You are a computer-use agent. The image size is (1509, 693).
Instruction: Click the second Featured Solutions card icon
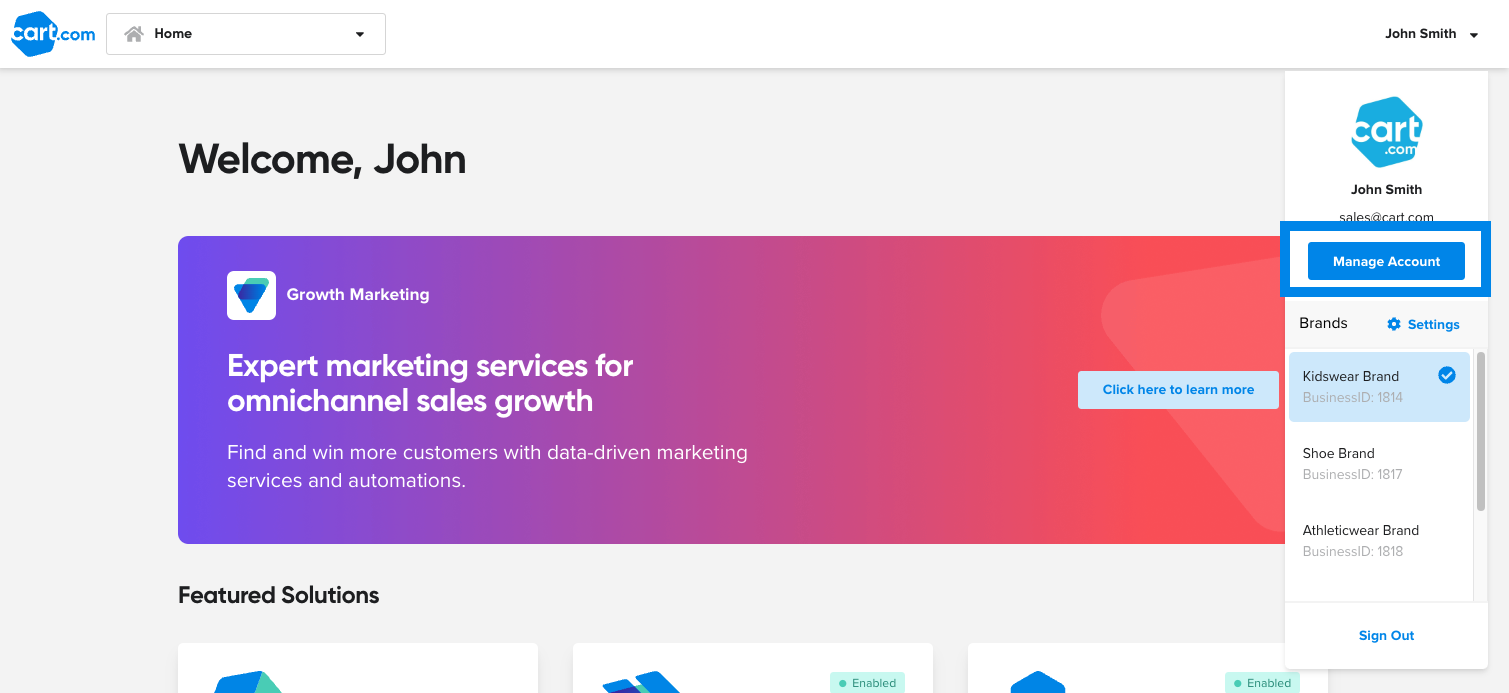tap(642, 682)
